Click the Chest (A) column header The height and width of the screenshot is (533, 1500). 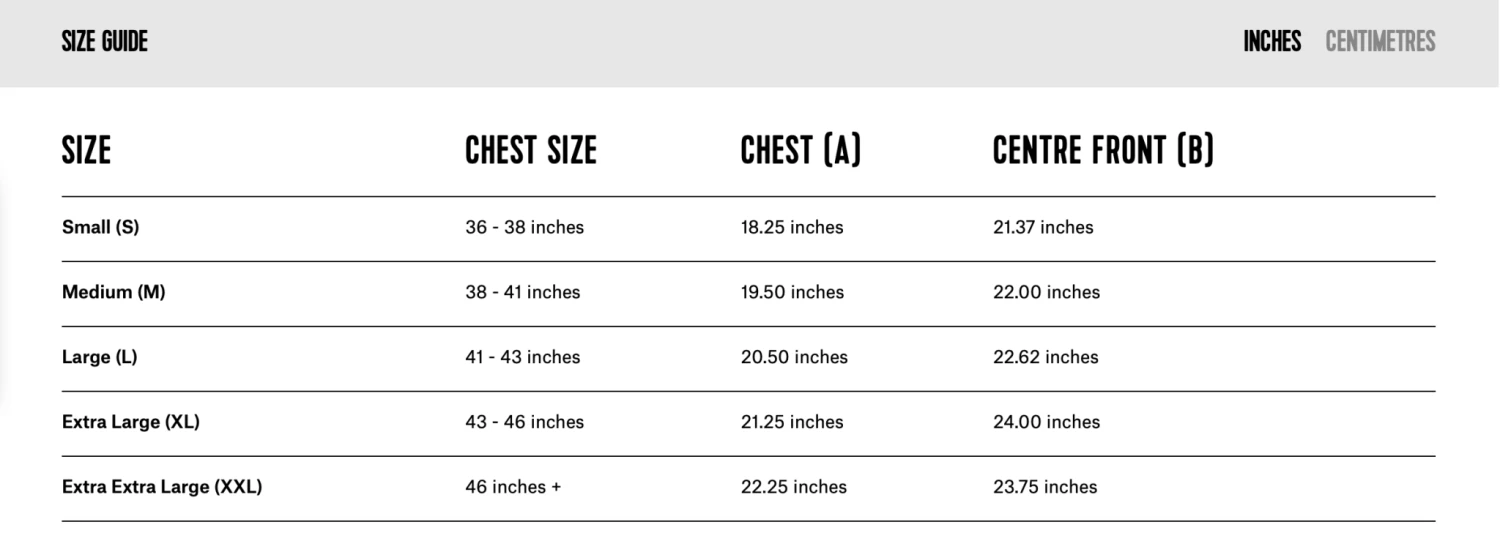[800, 151]
